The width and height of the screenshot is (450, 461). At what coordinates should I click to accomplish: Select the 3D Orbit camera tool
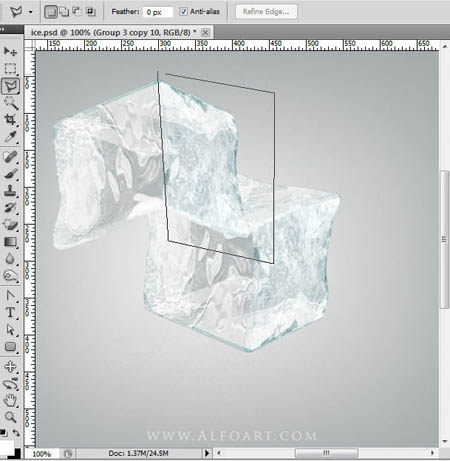(10, 384)
